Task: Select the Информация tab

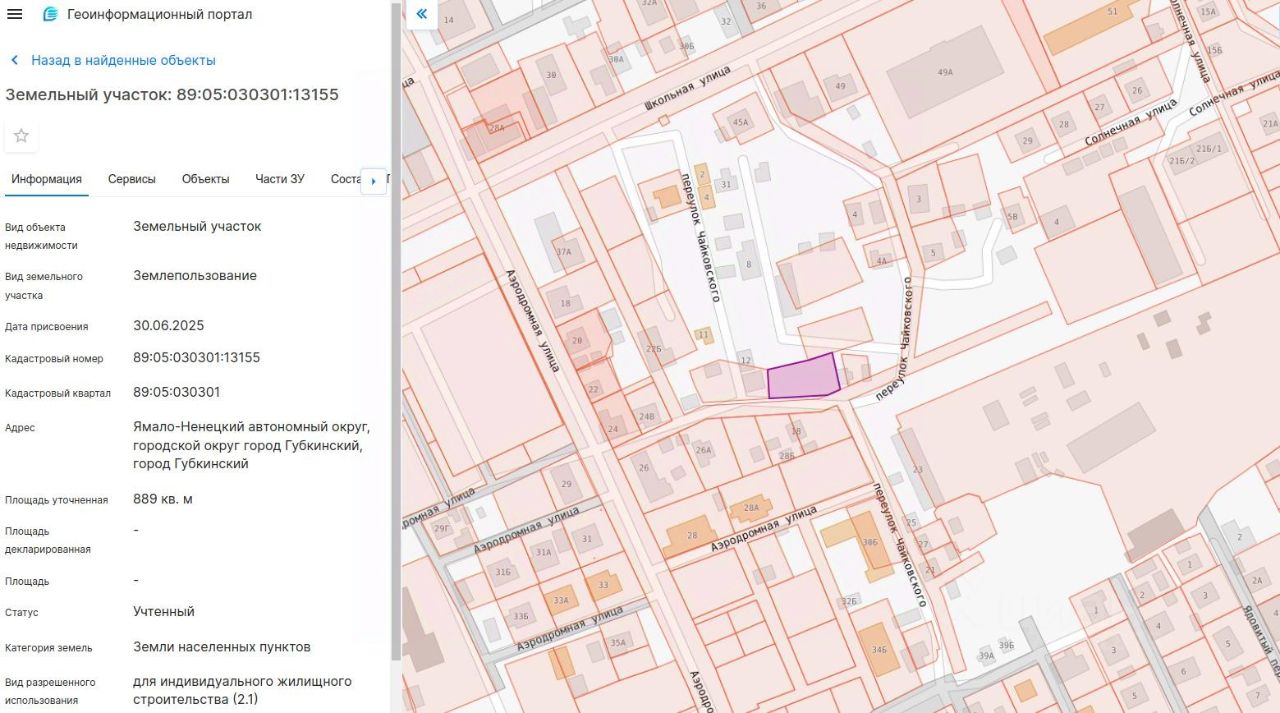Action: [x=47, y=179]
